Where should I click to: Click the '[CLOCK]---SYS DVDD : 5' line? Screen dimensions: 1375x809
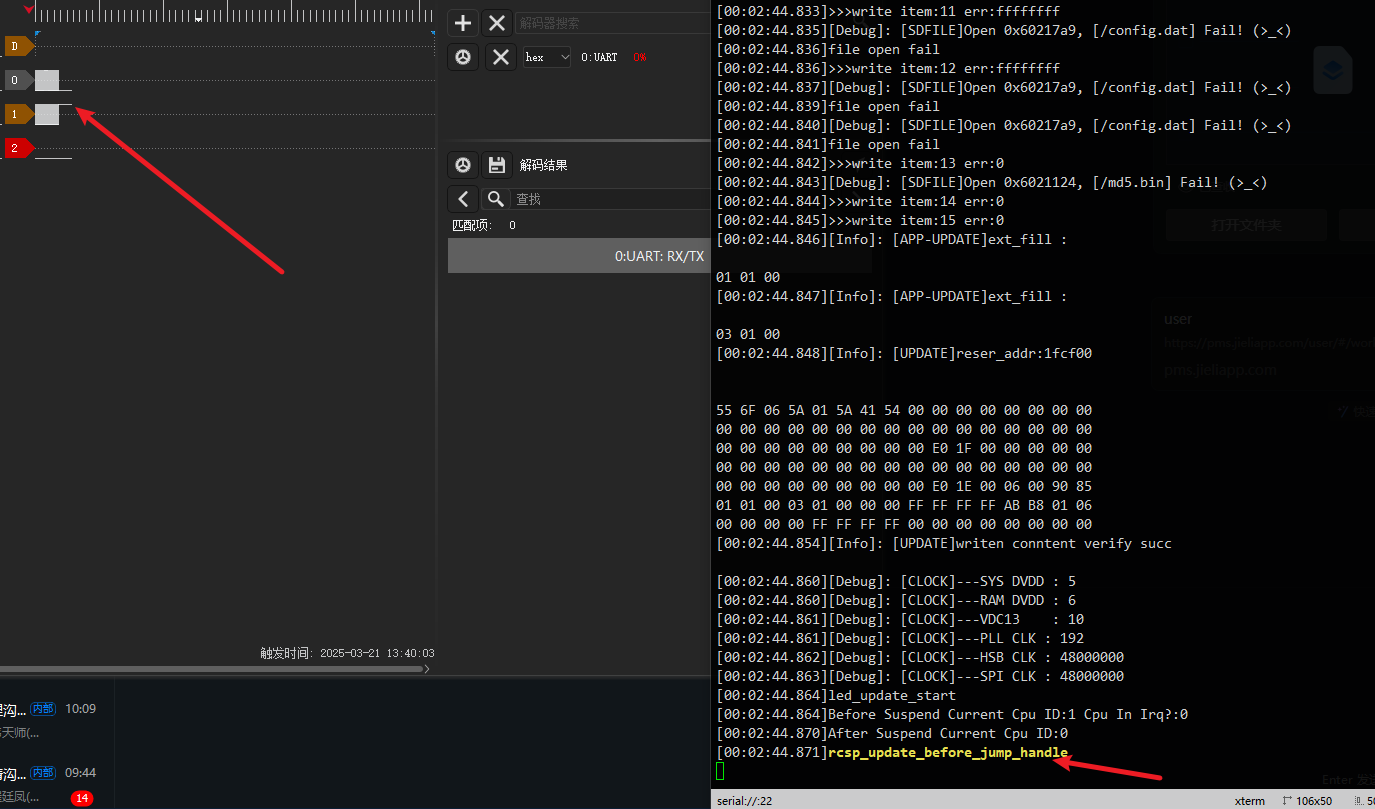tap(896, 582)
